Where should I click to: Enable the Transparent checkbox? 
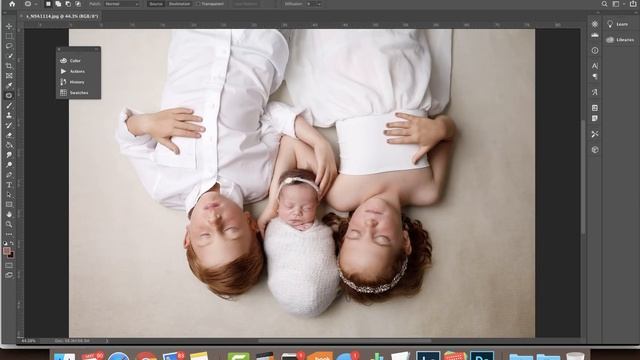tap(198, 4)
